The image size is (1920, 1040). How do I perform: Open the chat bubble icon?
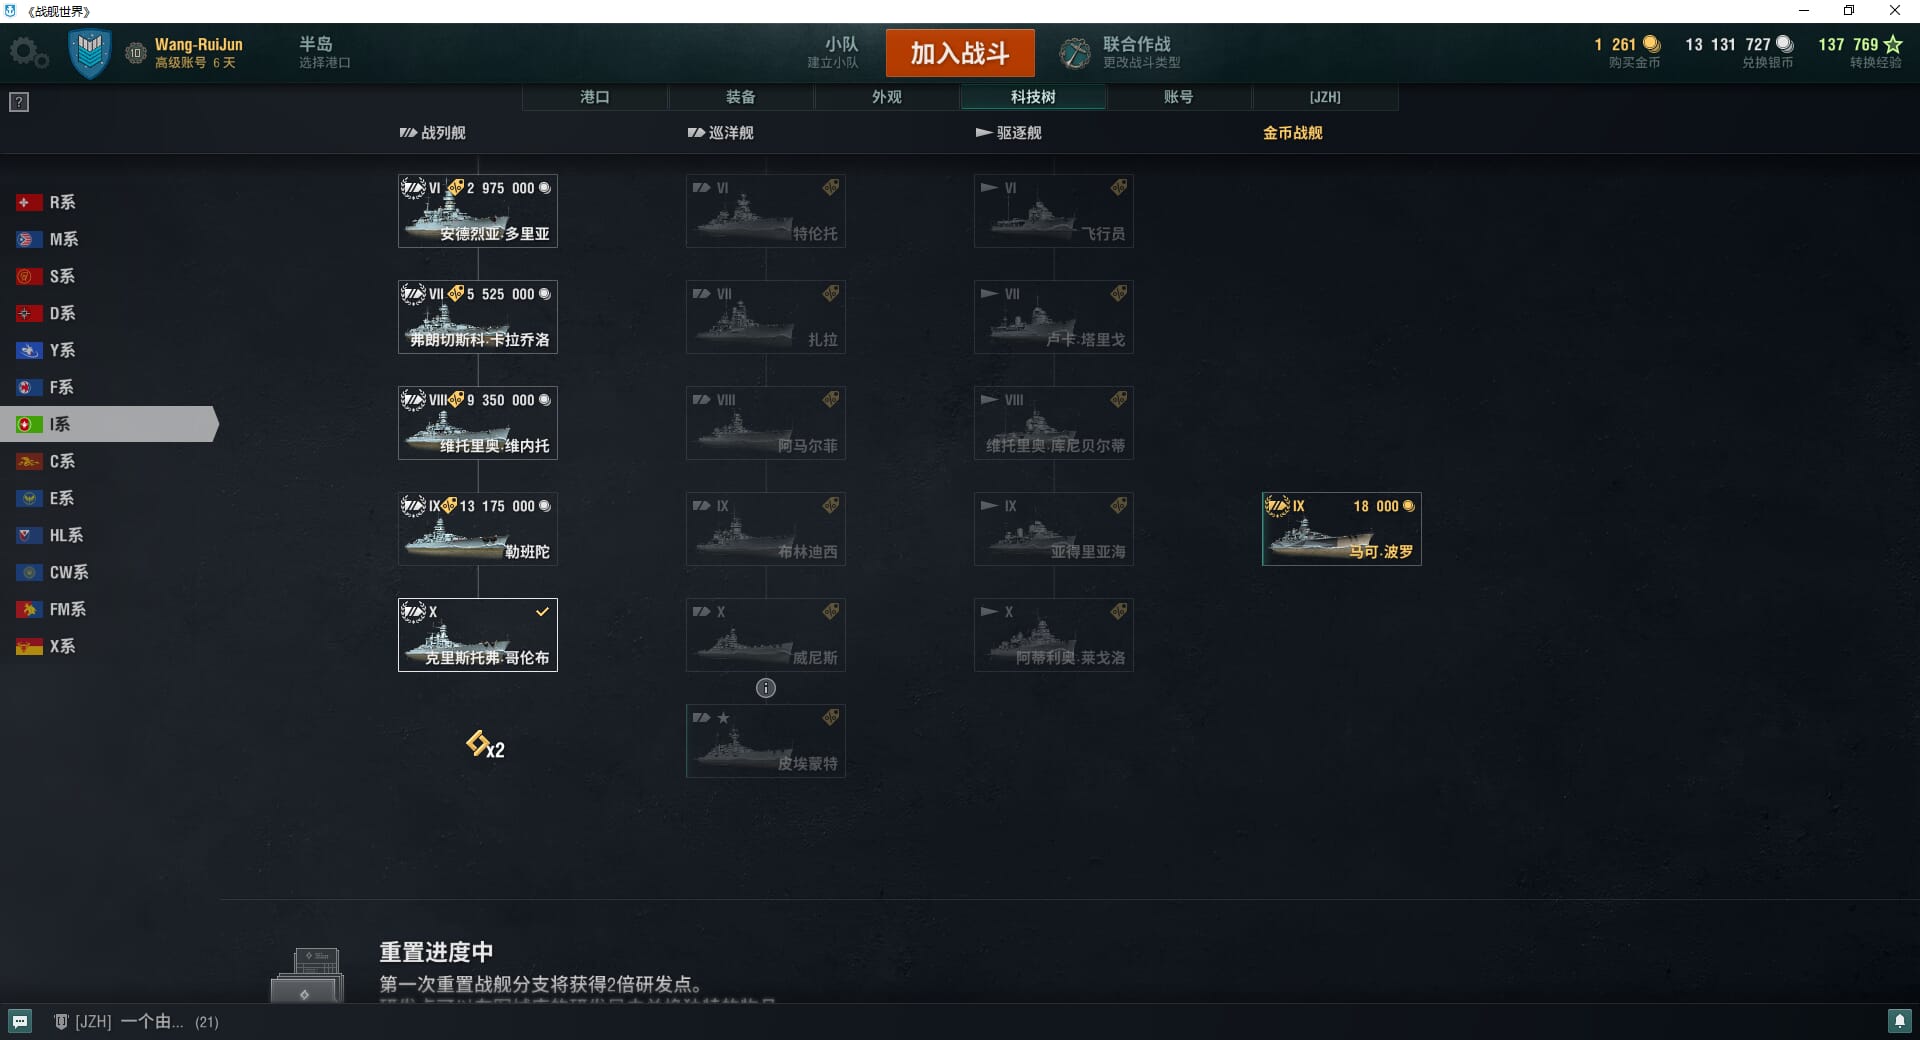point(20,1021)
